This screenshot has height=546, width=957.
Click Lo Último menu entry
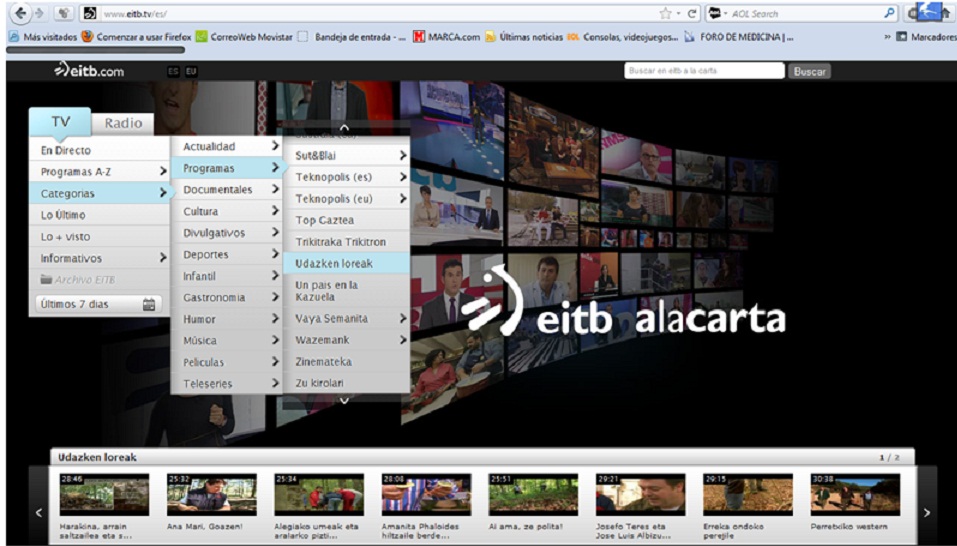pyautogui.click(x=99, y=215)
